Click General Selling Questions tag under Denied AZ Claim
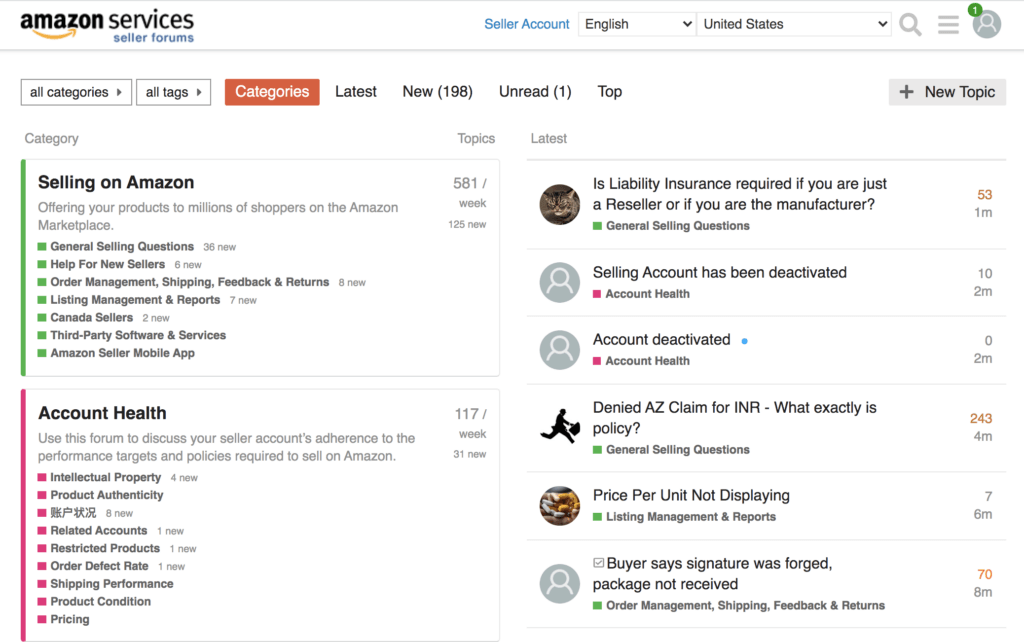Viewport: 1024px width, 642px height. tap(678, 449)
